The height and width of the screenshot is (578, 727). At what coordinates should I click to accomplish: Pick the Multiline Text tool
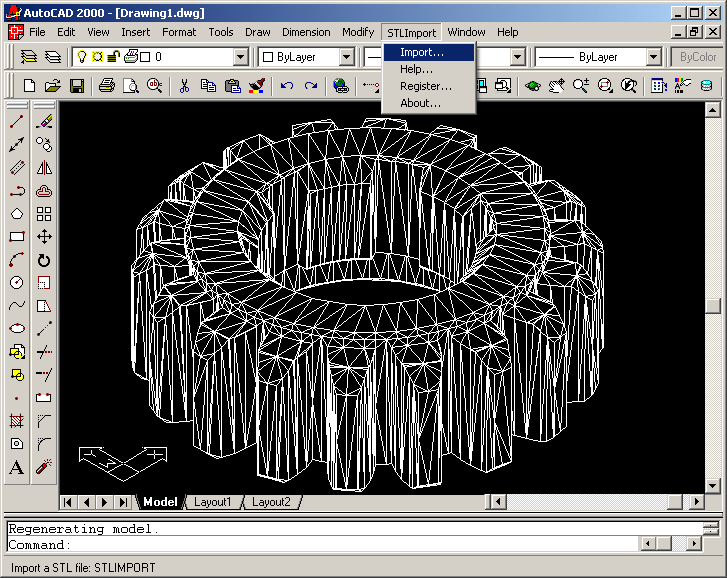tap(17, 467)
